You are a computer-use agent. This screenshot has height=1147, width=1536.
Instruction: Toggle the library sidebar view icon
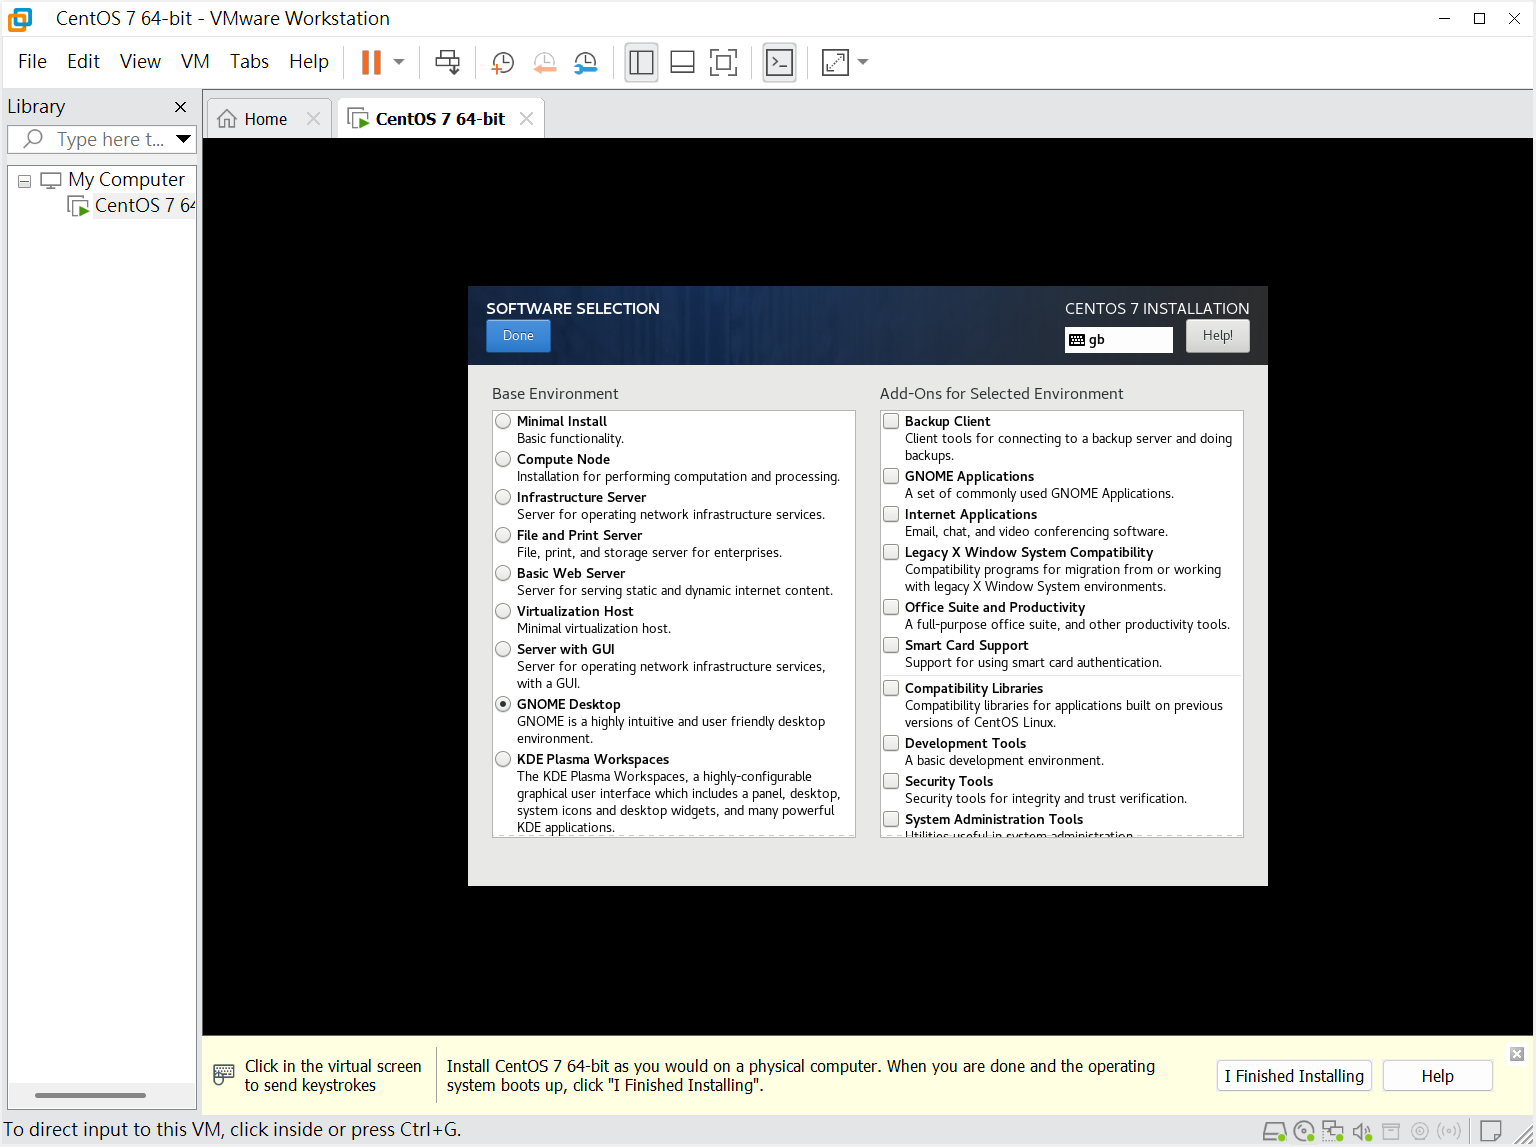coord(641,63)
